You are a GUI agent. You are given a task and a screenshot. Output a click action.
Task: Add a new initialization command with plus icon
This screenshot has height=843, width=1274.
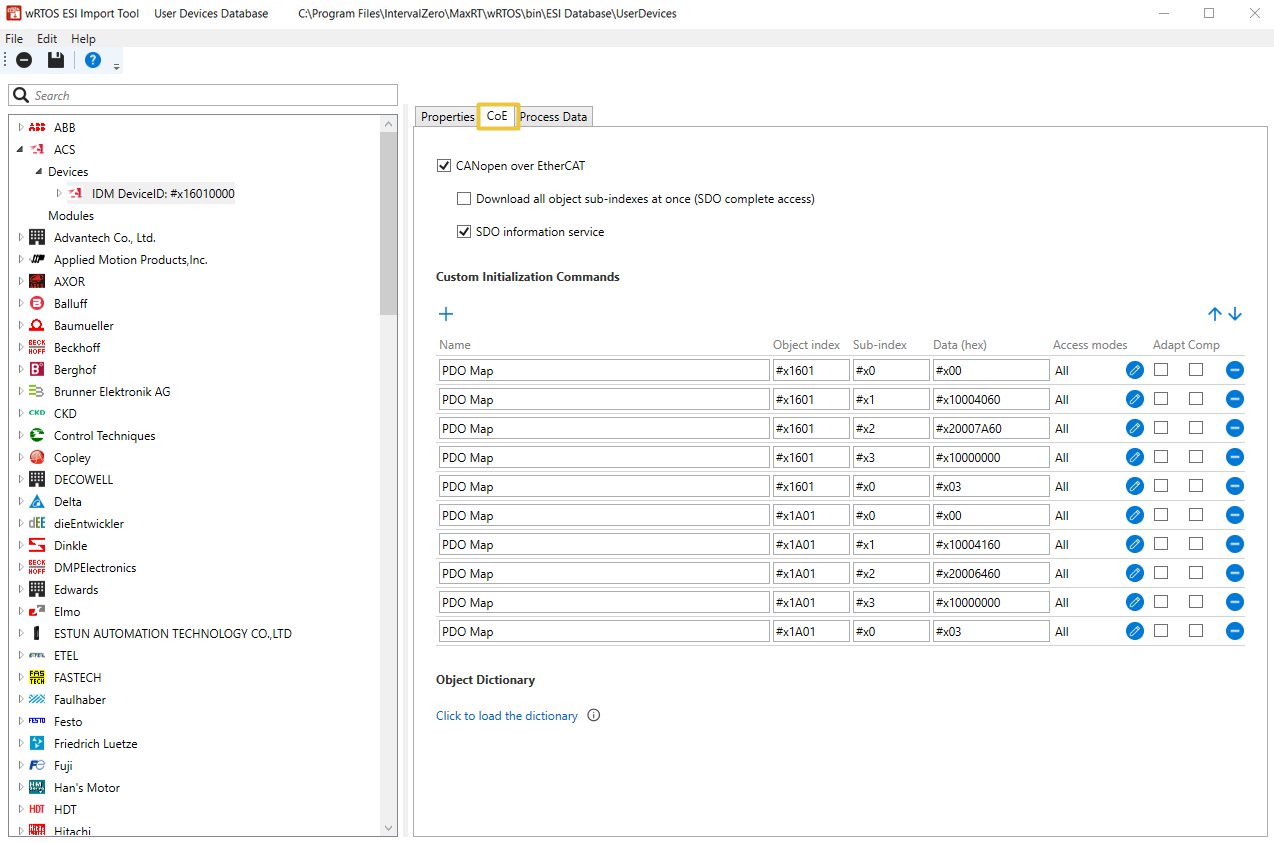tap(446, 314)
